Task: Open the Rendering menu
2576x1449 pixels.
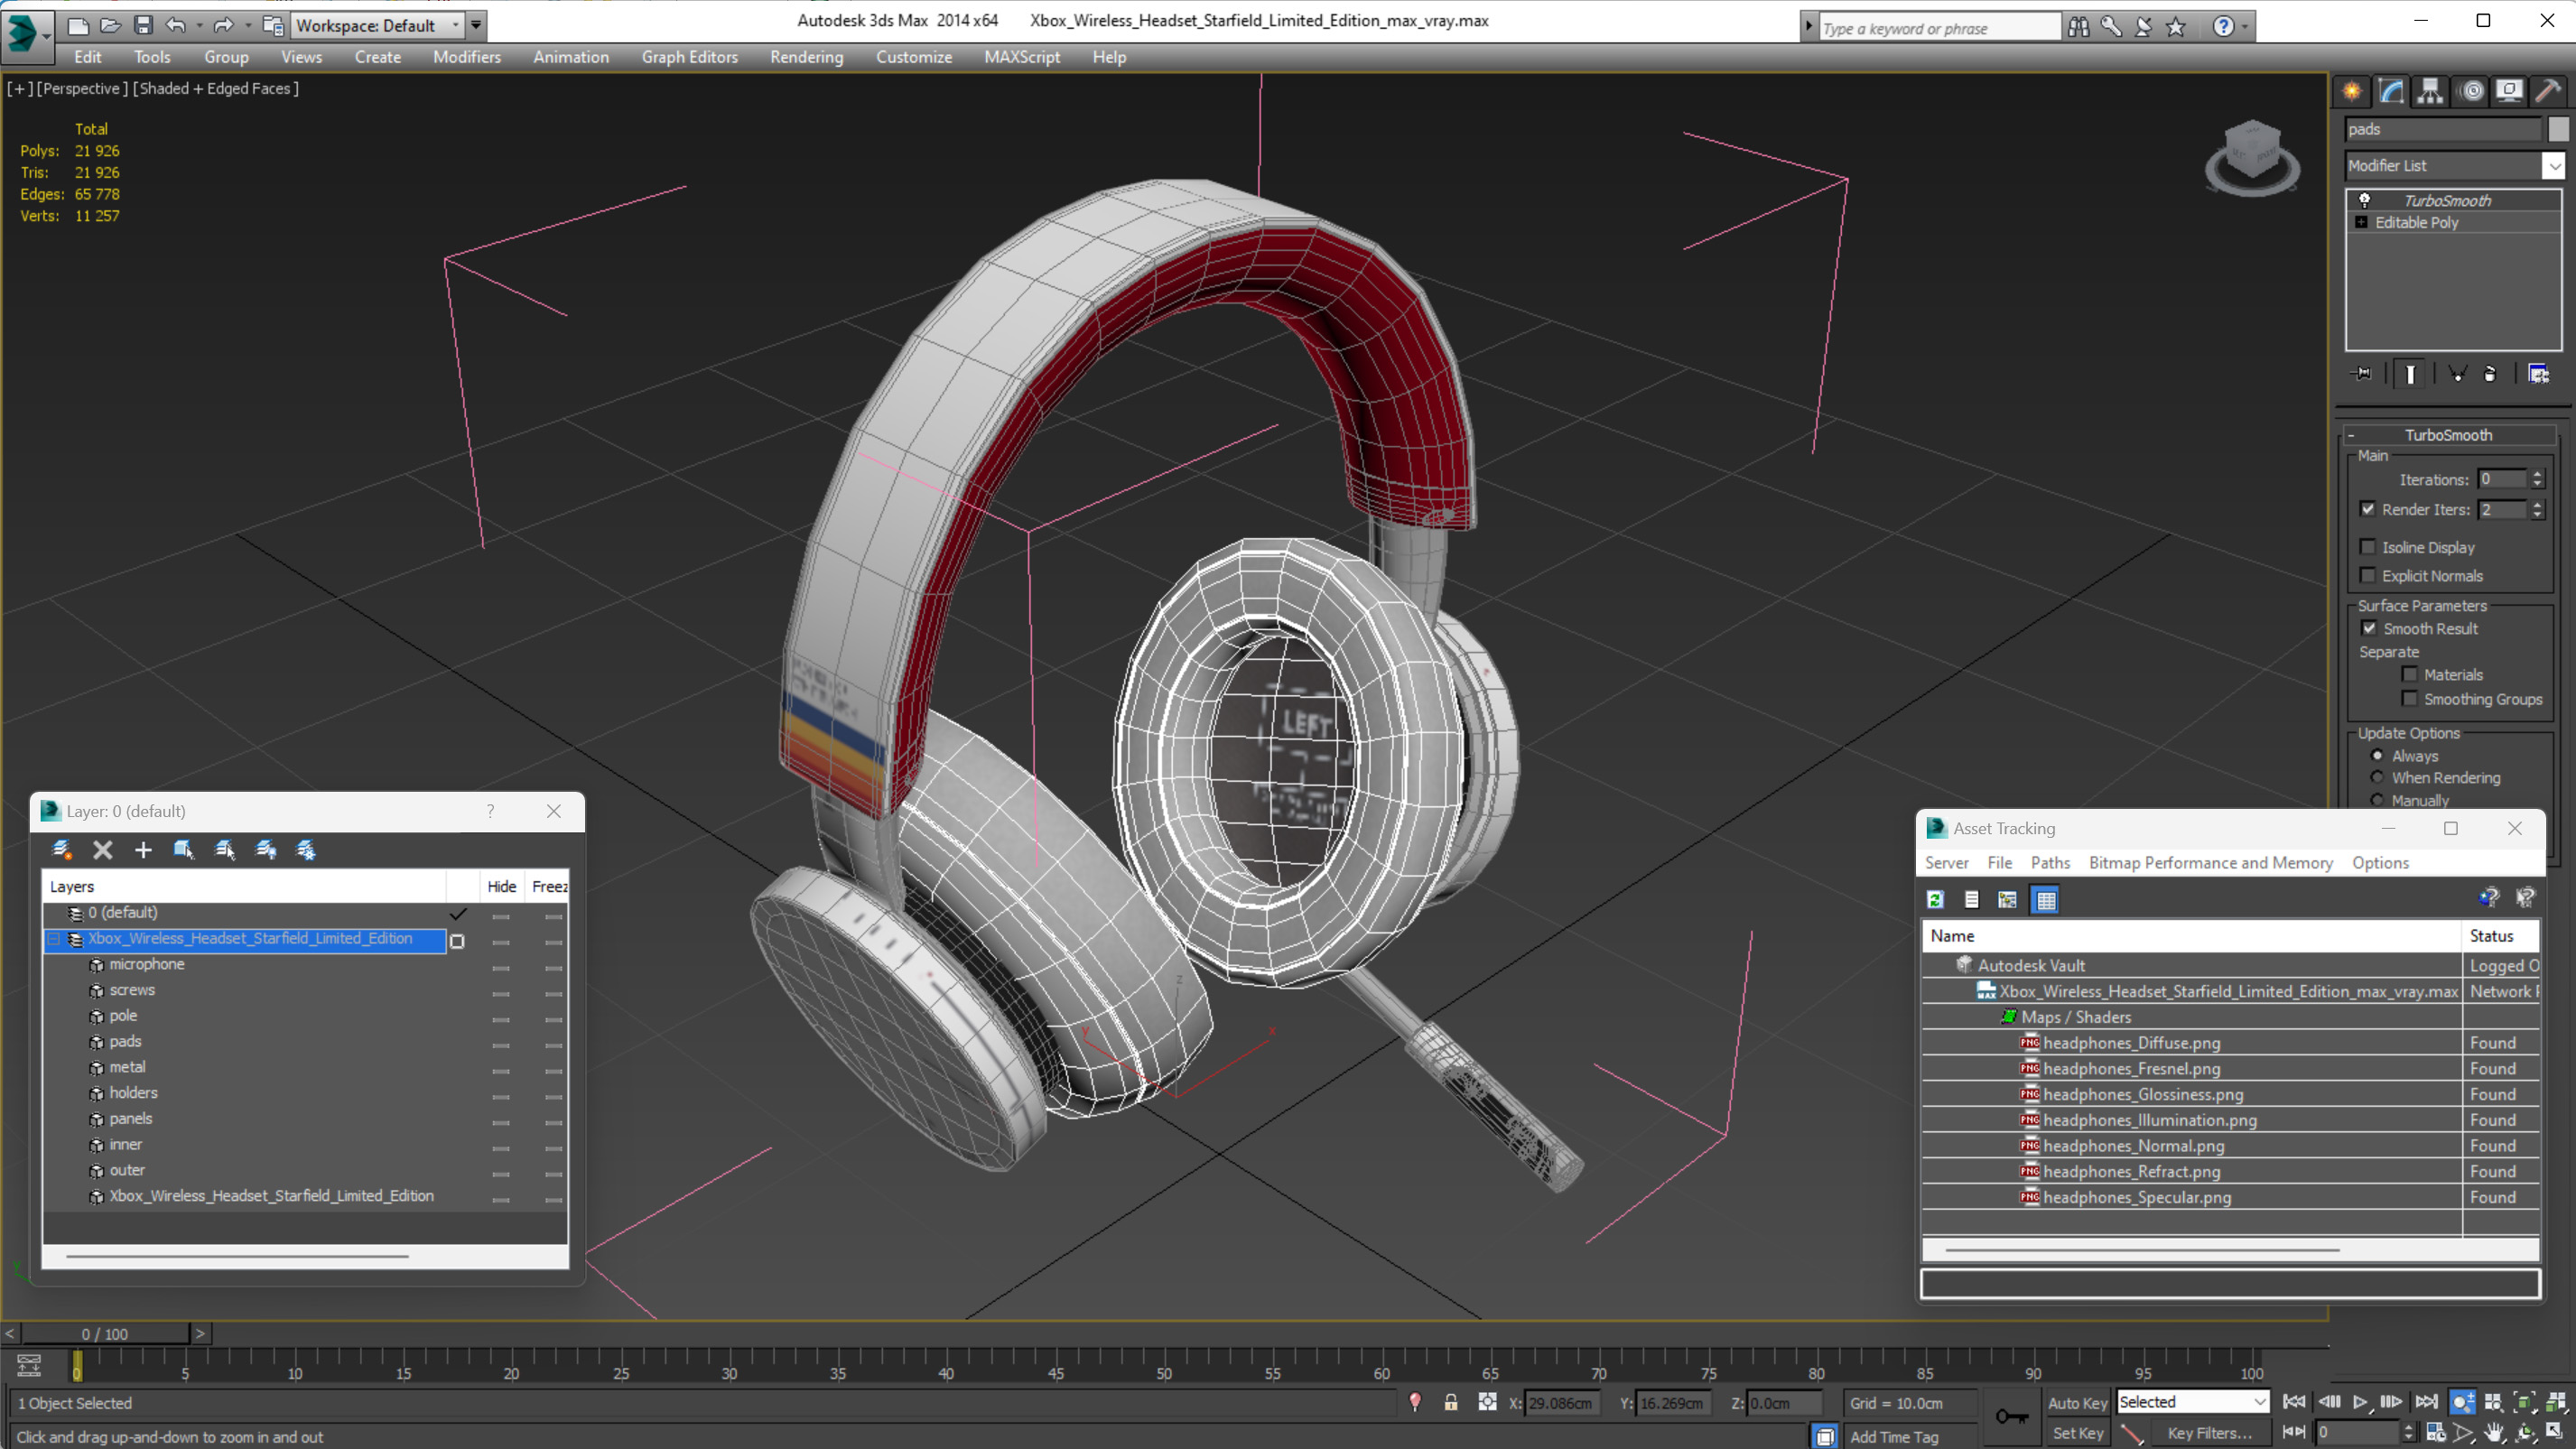Action: [806, 57]
